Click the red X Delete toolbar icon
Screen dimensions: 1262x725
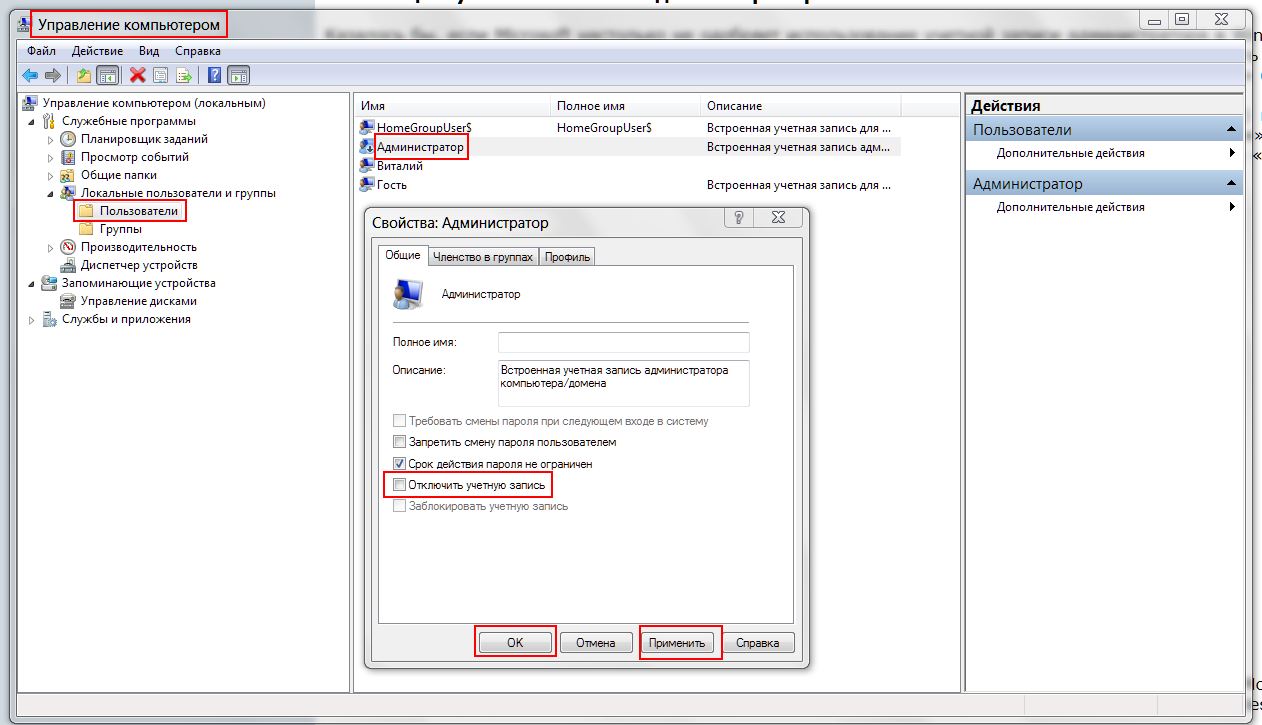coord(138,75)
